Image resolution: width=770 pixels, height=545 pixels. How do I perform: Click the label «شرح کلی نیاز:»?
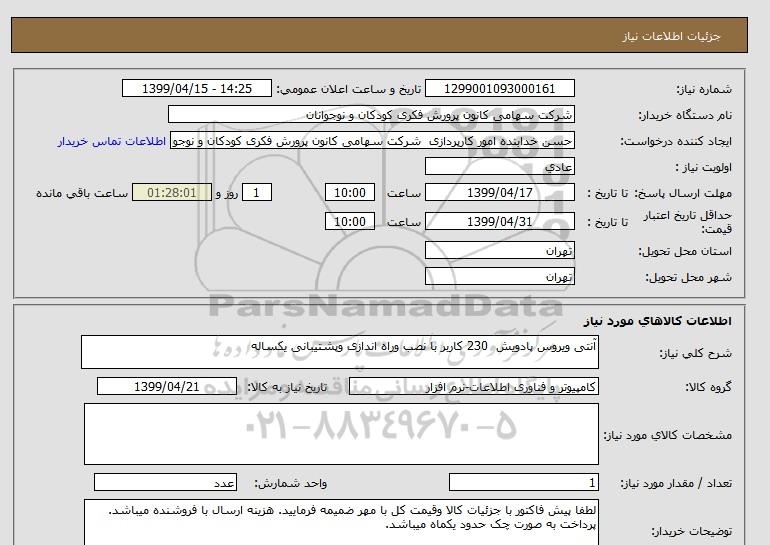click(x=695, y=353)
